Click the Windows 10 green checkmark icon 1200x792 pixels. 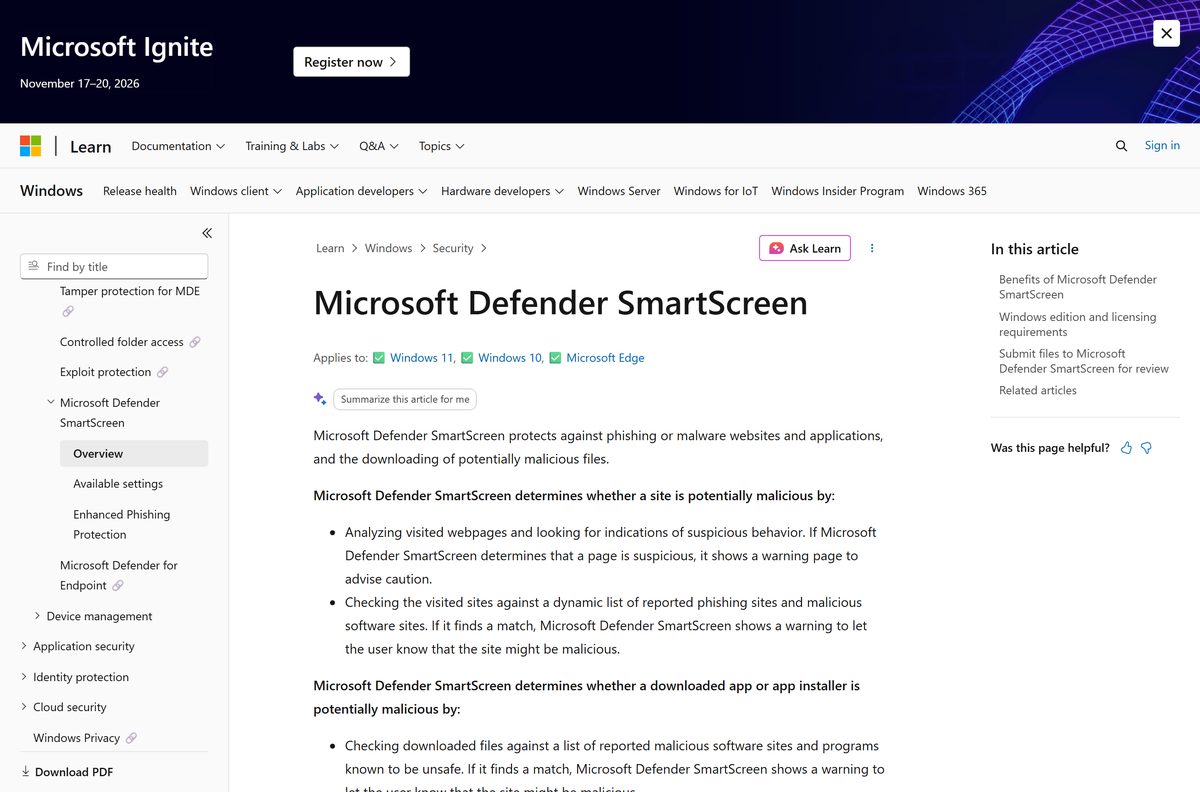pos(467,358)
